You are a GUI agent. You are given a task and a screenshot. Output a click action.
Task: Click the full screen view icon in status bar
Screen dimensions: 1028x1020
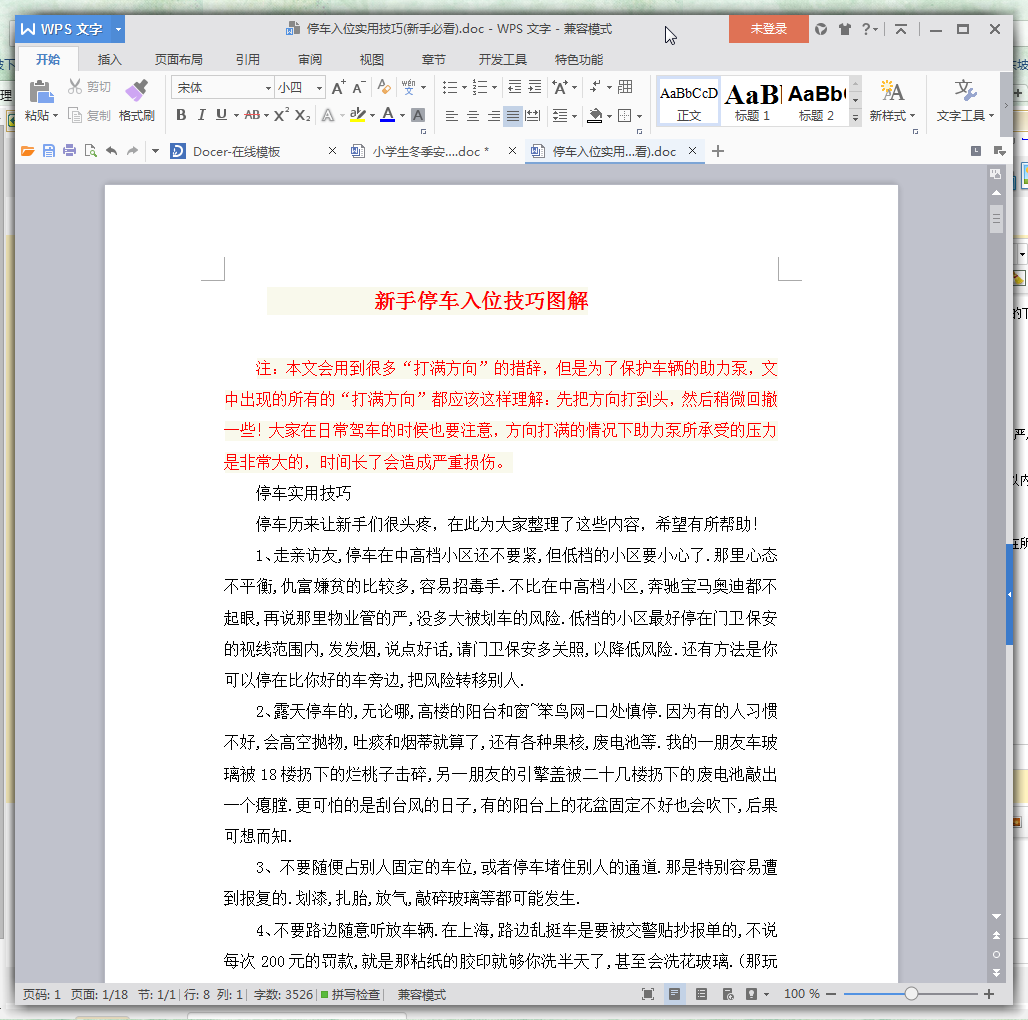(648, 994)
